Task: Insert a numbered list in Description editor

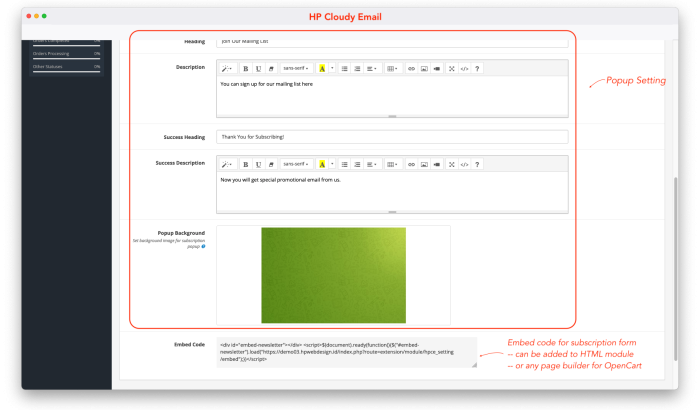Action: click(x=357, y=68)
